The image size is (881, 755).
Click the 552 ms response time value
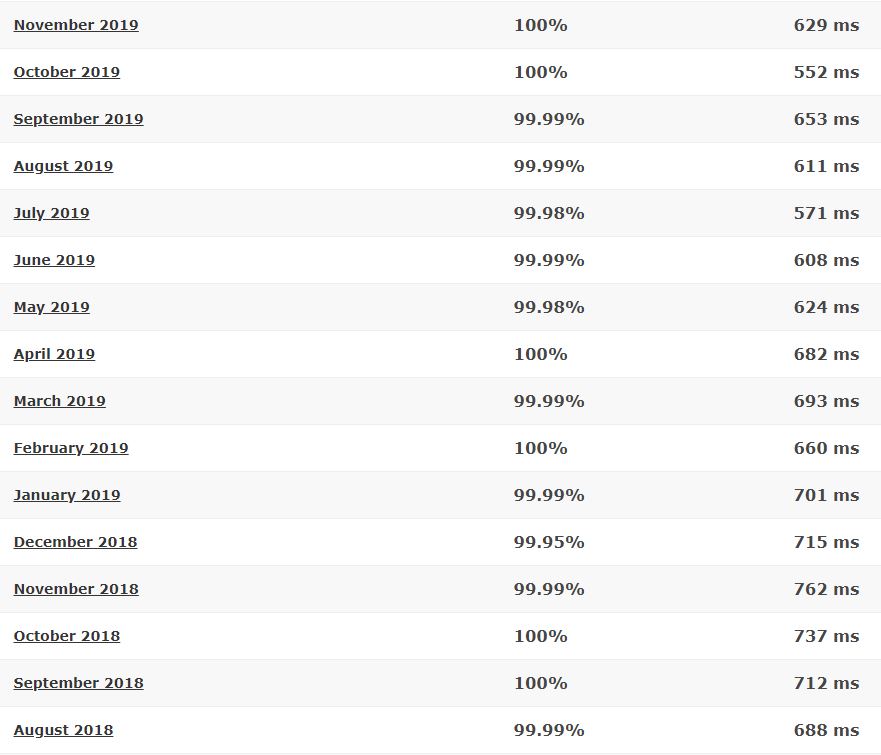(x=826, y=72)
